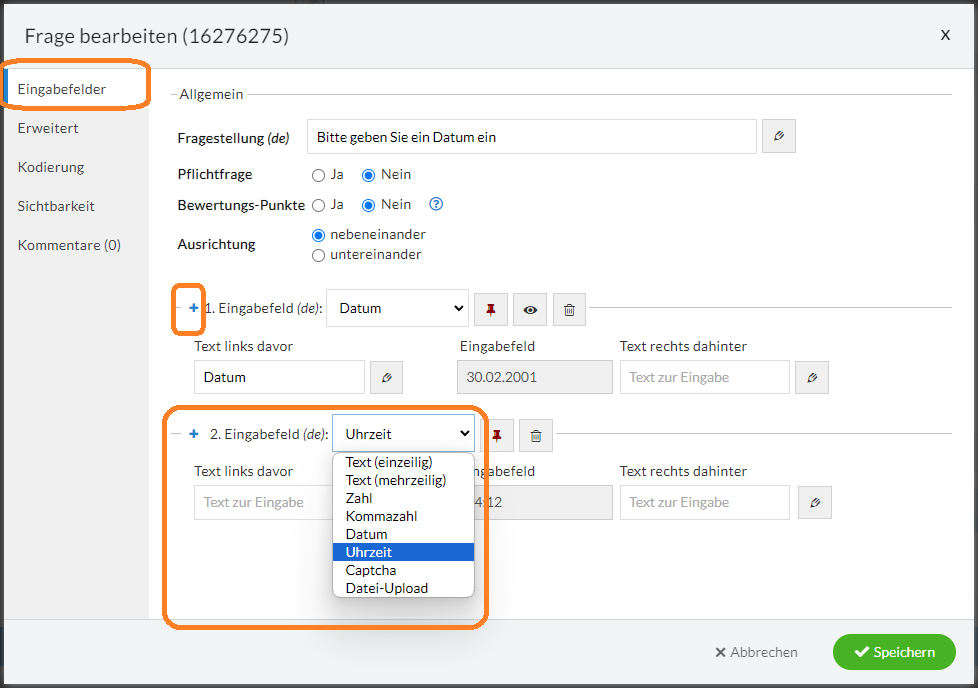
Task: Open the 1. Eingabefeld type dropdown
Action: pyautogui.click(x=397, y=309)
